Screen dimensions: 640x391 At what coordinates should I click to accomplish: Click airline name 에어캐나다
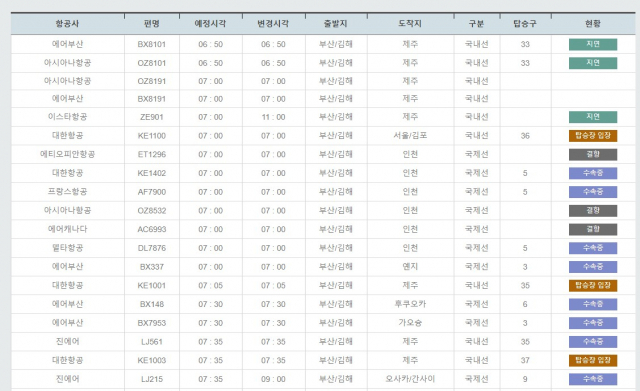click(x=67, y=229)
